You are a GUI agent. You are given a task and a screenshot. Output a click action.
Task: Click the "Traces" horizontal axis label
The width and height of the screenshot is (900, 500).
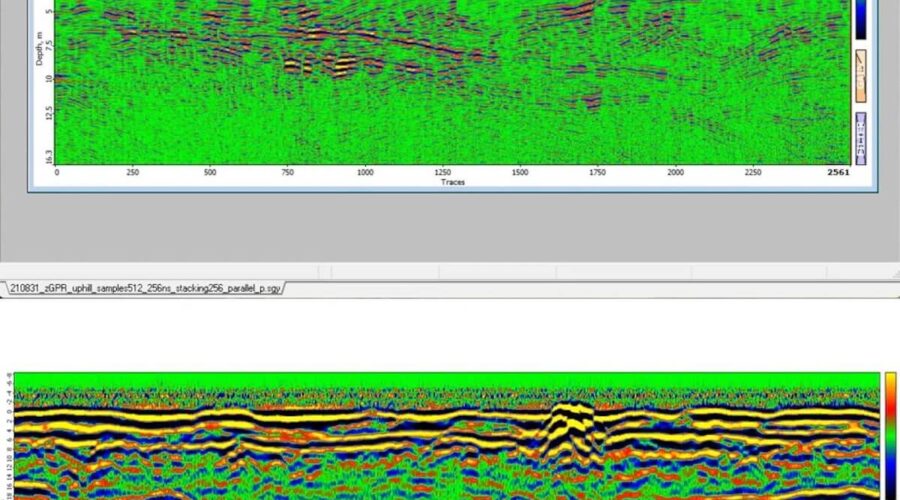point(453,182)
